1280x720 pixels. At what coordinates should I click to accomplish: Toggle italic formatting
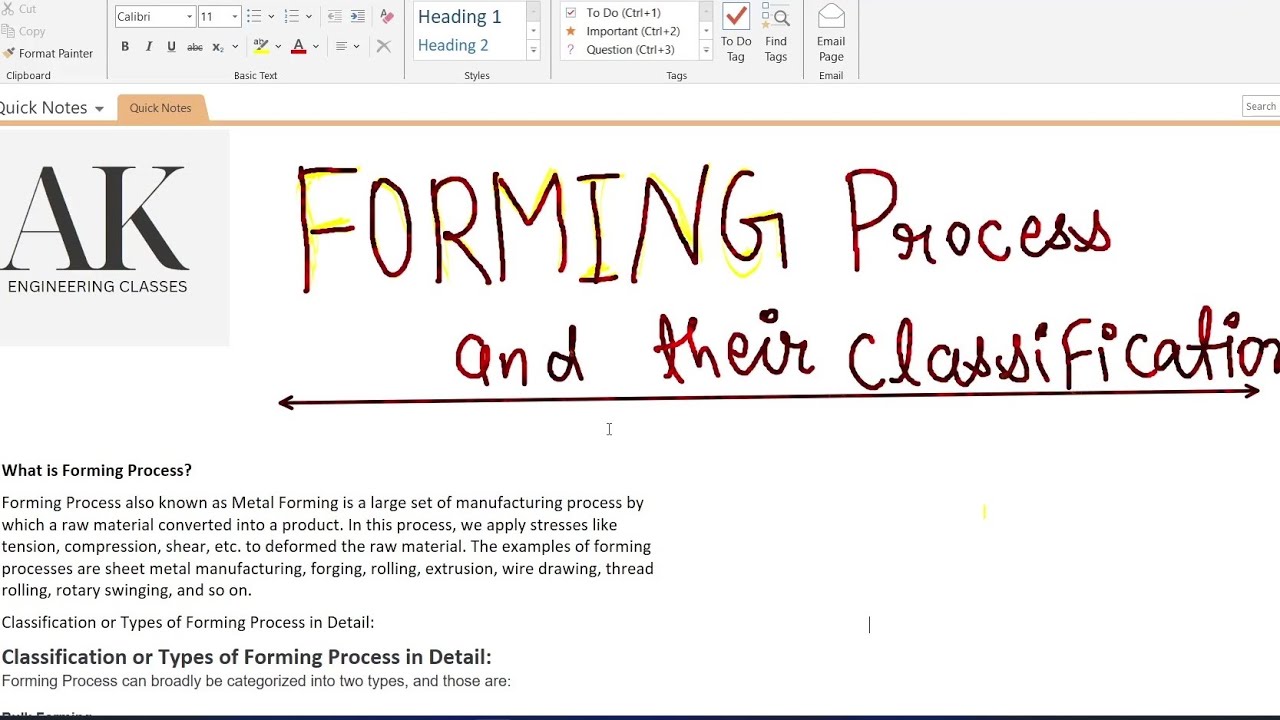click(148, 46)
